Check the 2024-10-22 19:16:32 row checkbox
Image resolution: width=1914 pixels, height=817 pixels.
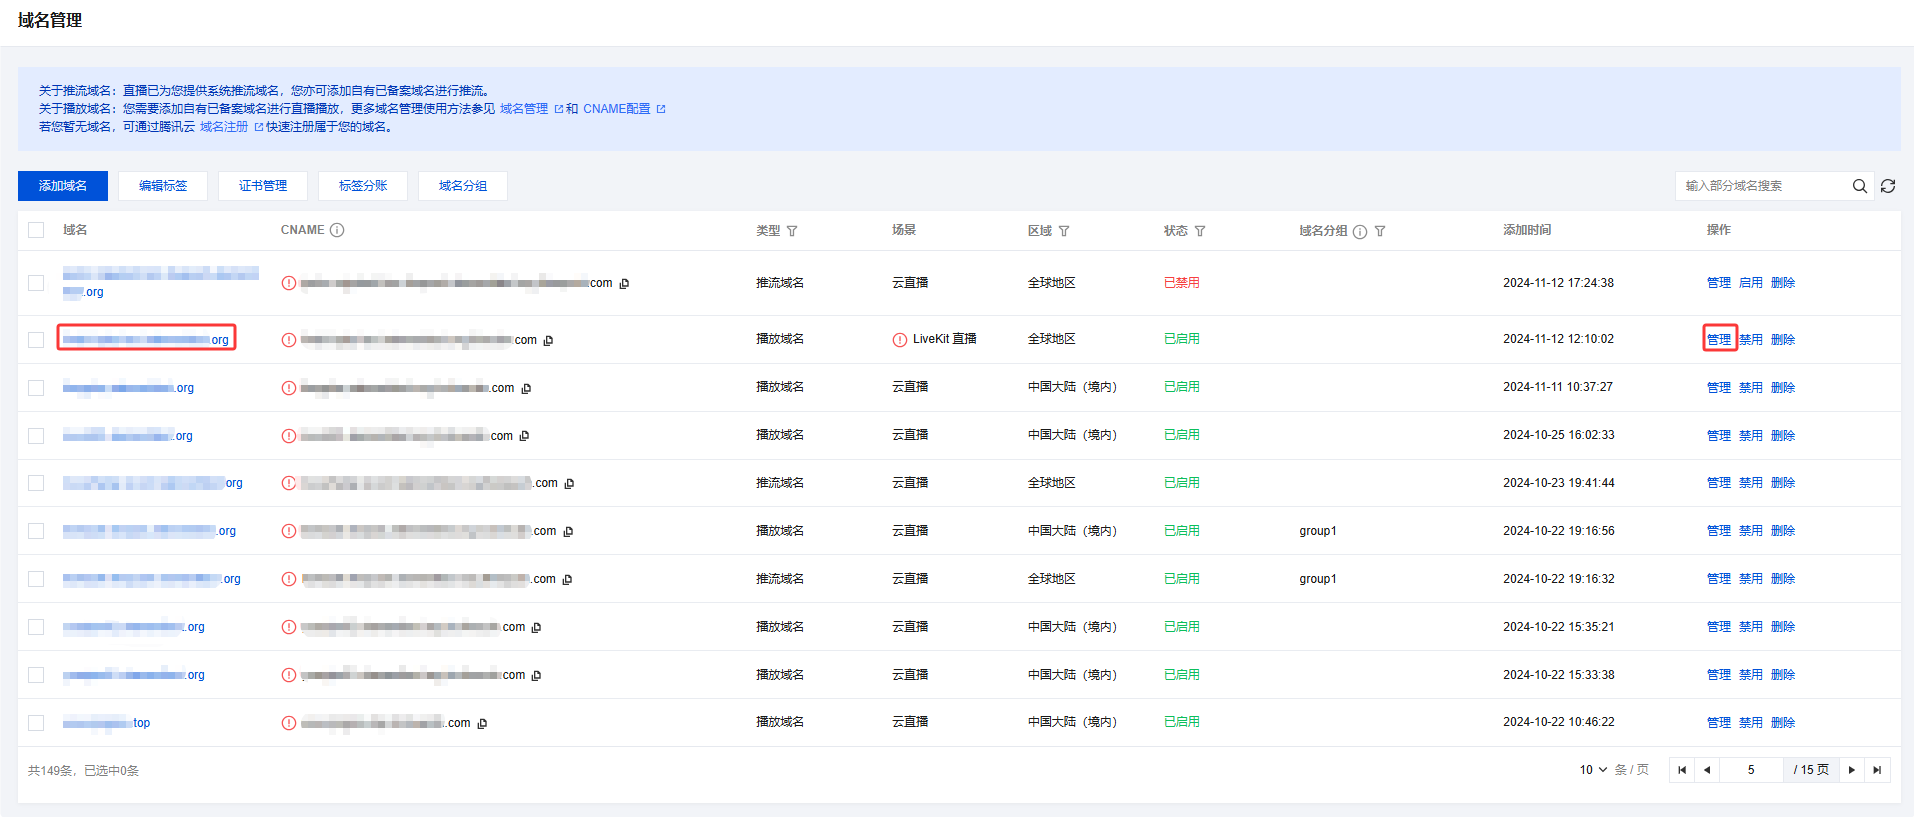[36, 579]
